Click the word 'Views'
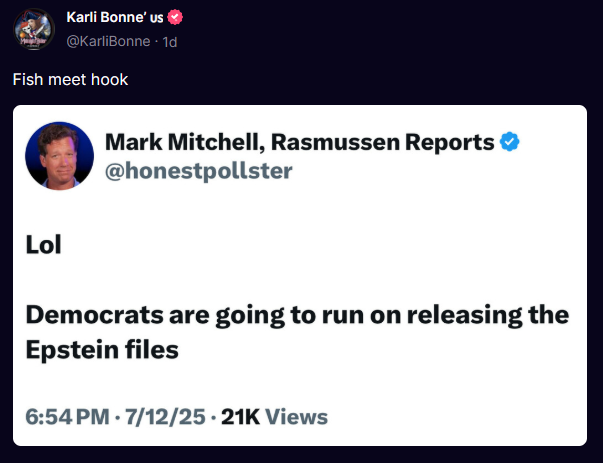The height and width of the screenshot is (463, 603). 297,415
